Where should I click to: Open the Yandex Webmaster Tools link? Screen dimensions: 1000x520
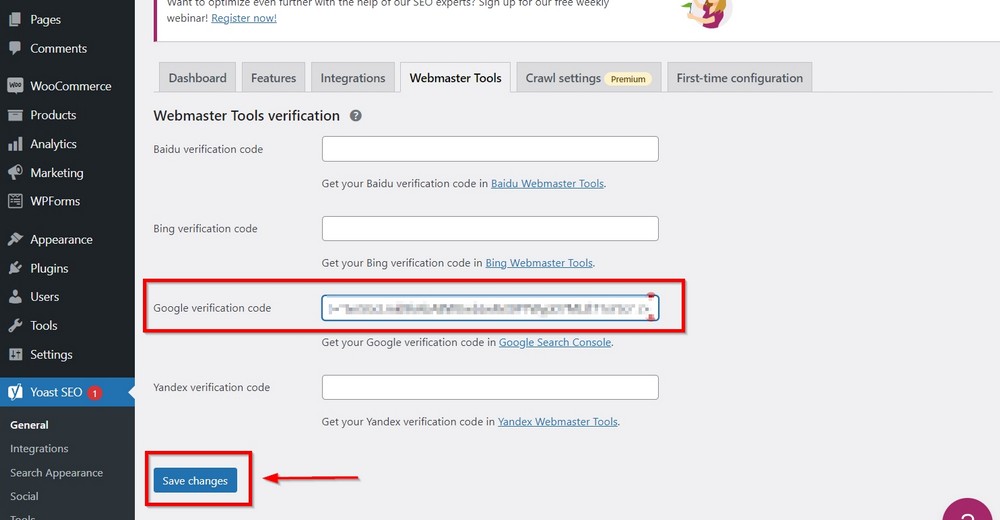tap(557, 422)
